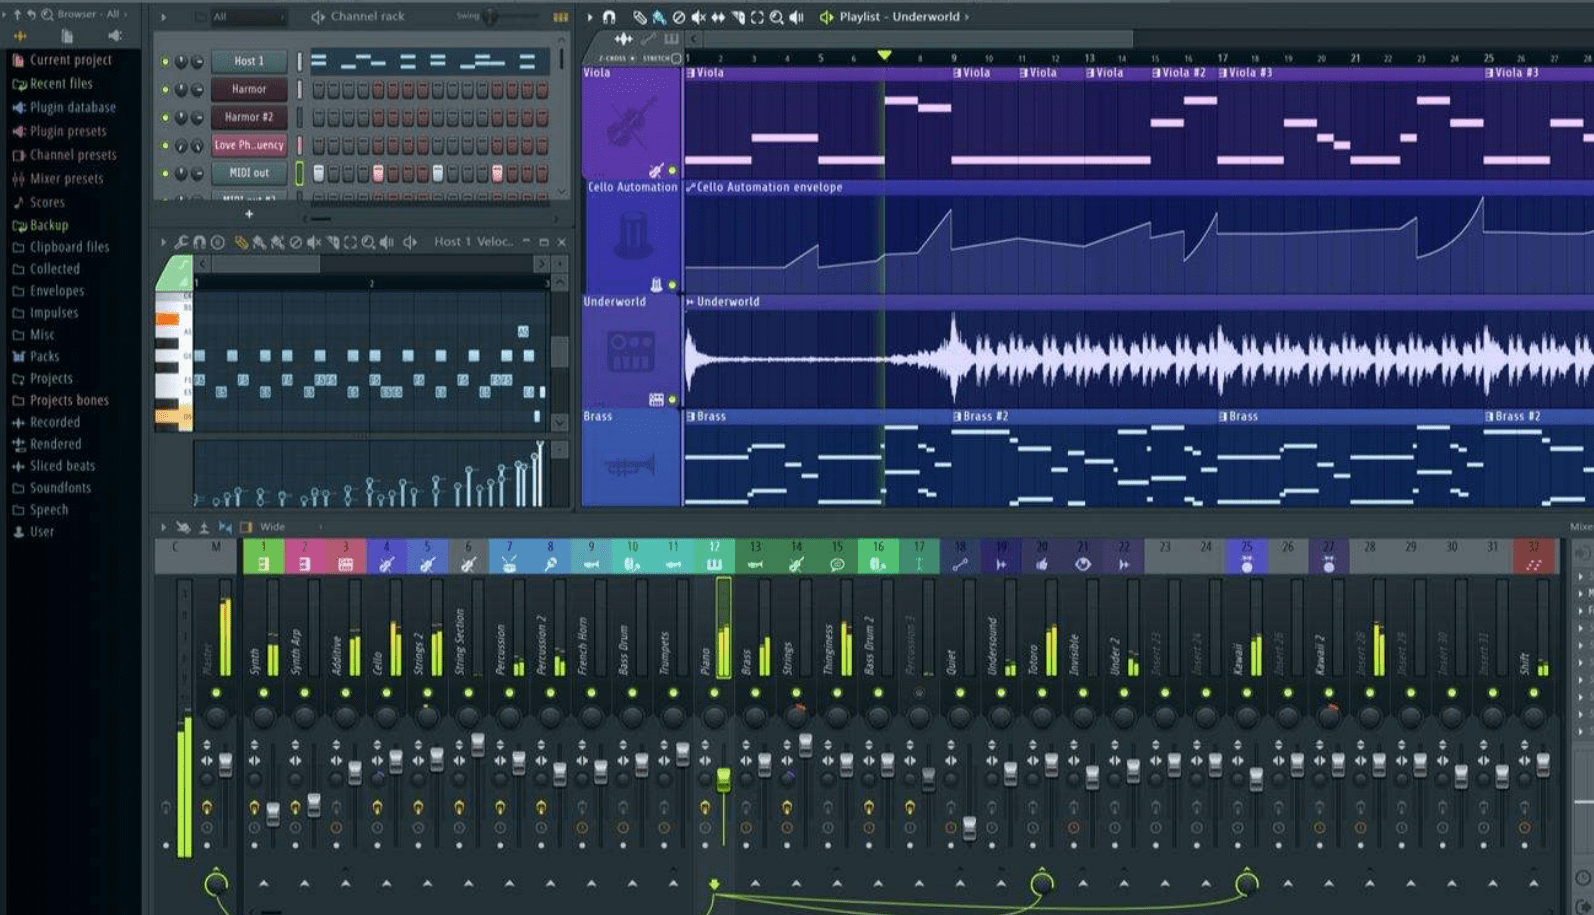Open the Host 1 Veloc.. target control selector

tap(472, 242)
